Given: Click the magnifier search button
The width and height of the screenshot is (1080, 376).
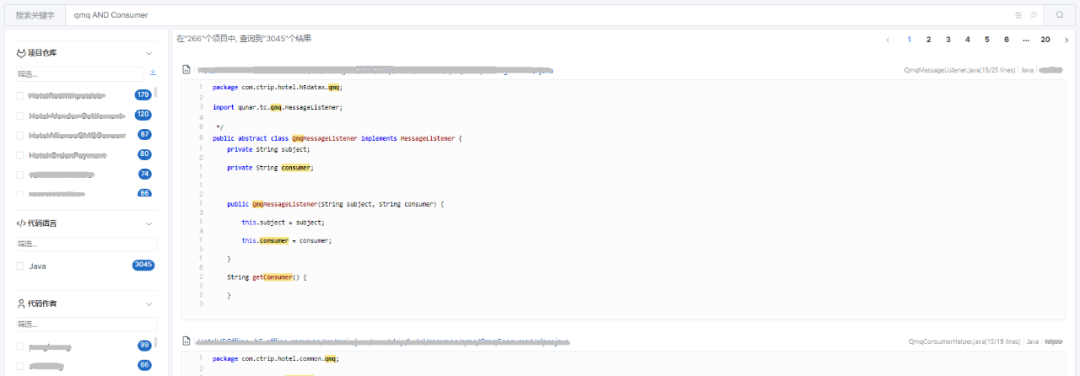Looking at the screenshot, I should 1059,15.
